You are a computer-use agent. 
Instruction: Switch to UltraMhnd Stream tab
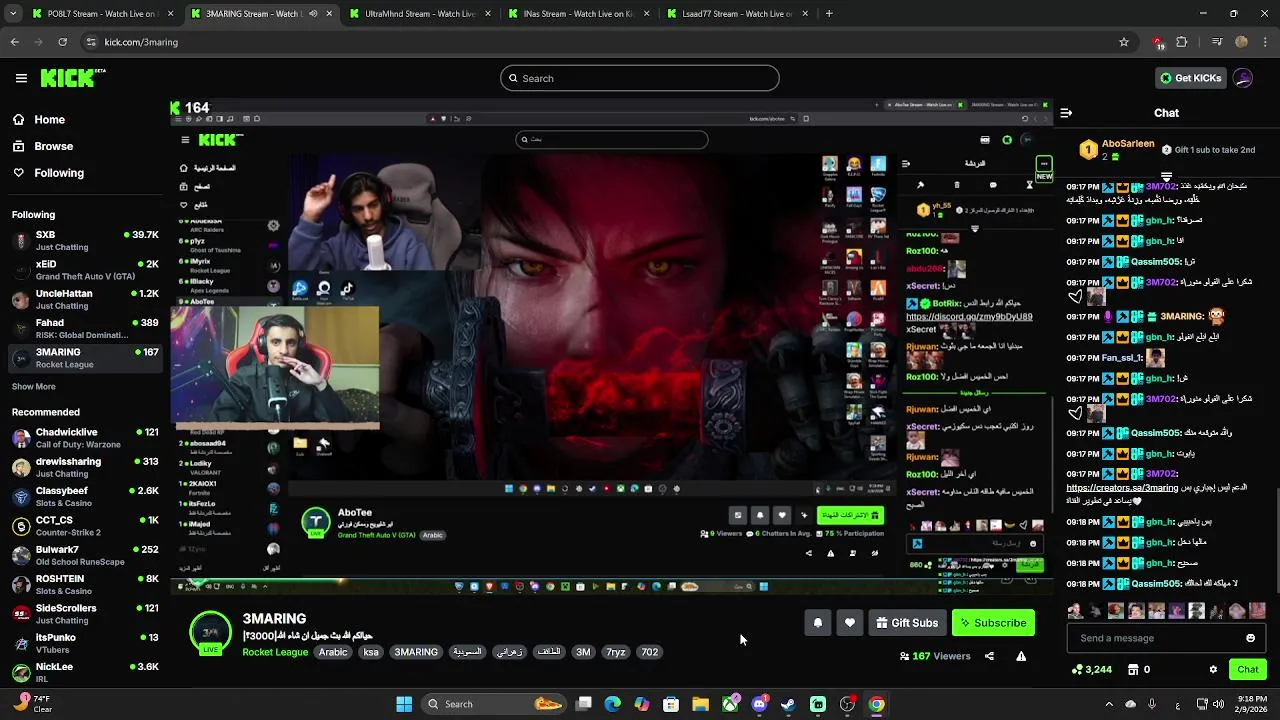click(419, 14)
